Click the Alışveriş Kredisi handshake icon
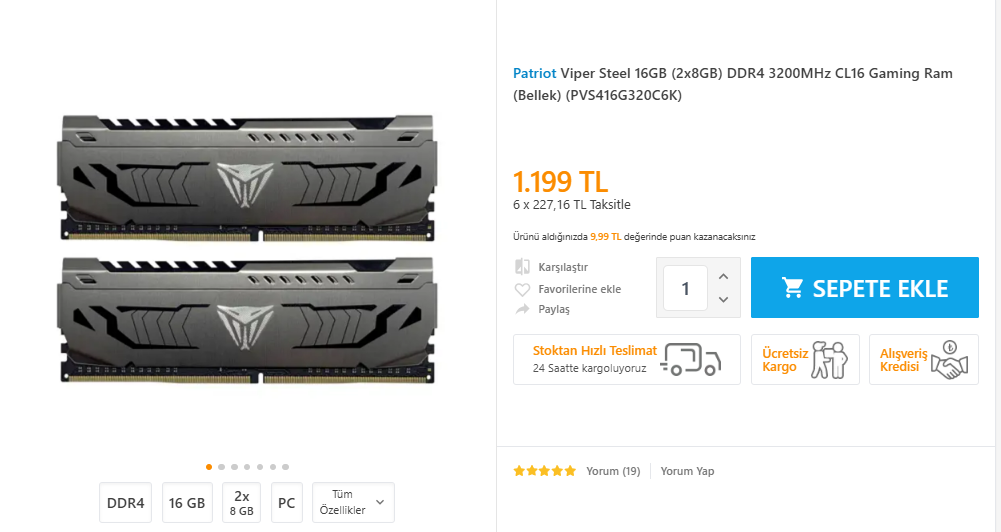The width and height of the screenshot is (1001, 532). coord(947,360)
